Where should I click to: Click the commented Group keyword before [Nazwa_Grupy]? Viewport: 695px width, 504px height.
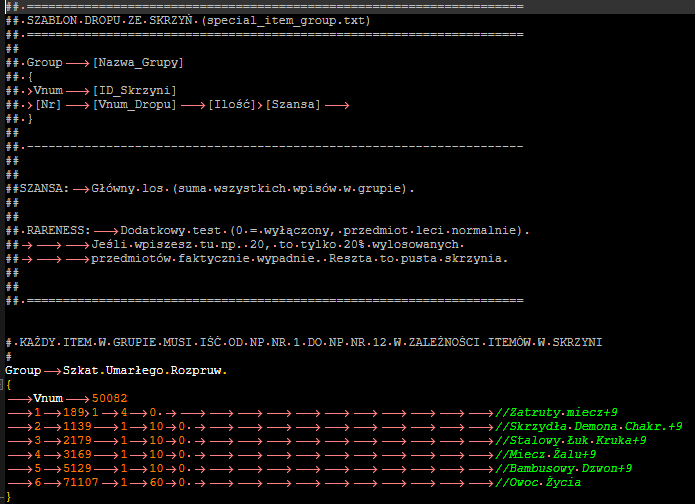click(x=45, y=63)
